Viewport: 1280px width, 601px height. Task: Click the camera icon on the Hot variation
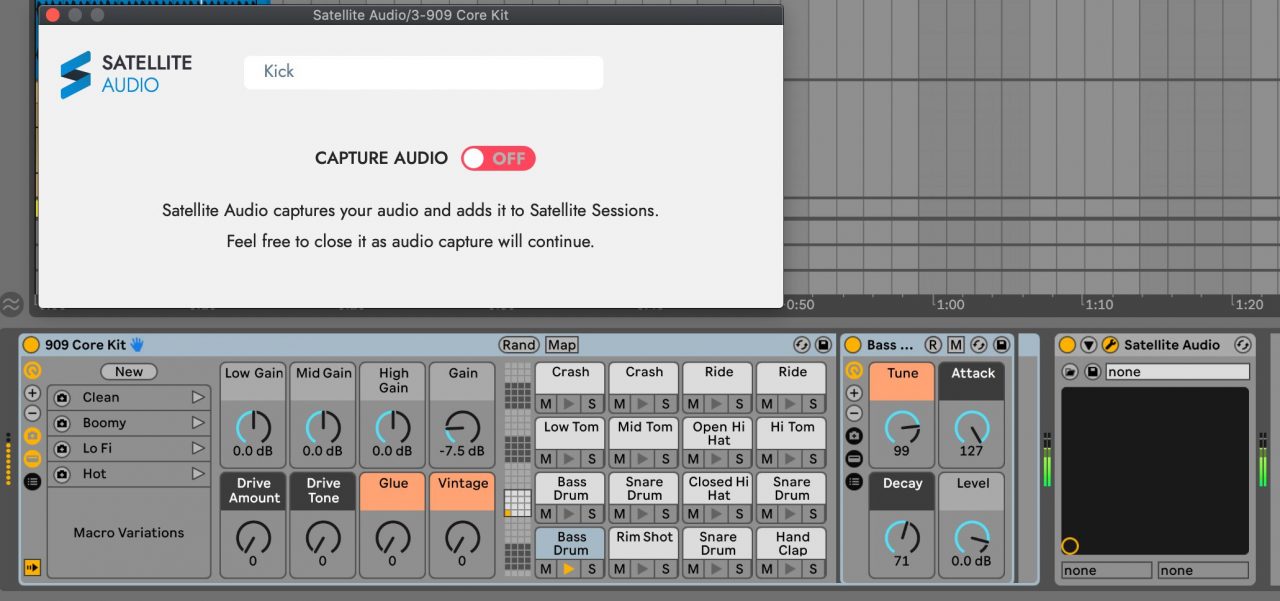[62, 474]
